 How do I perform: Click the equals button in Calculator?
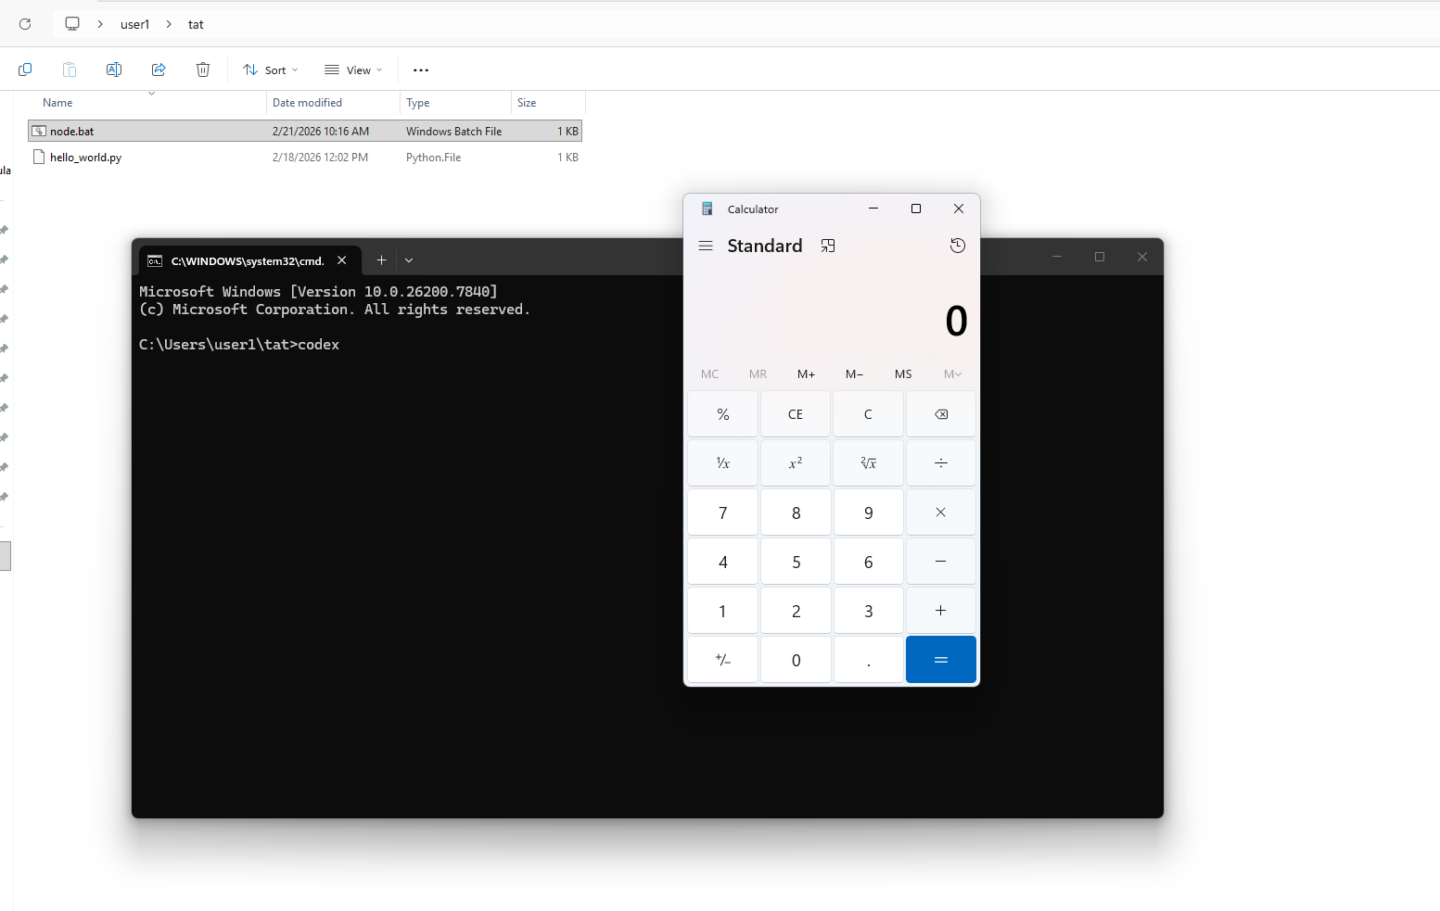click(x=941, y=660)
